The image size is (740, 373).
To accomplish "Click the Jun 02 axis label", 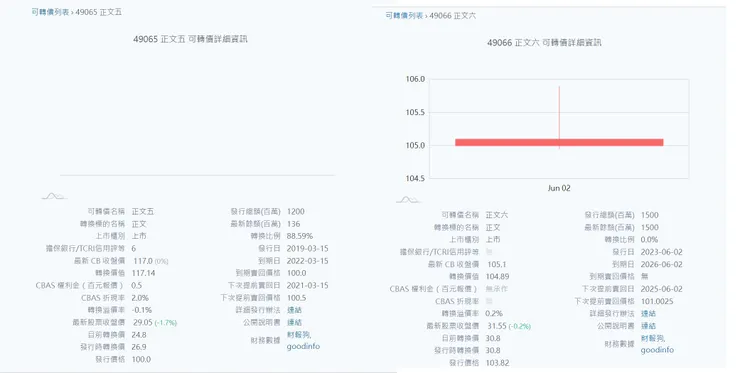I will click(559, 188).
